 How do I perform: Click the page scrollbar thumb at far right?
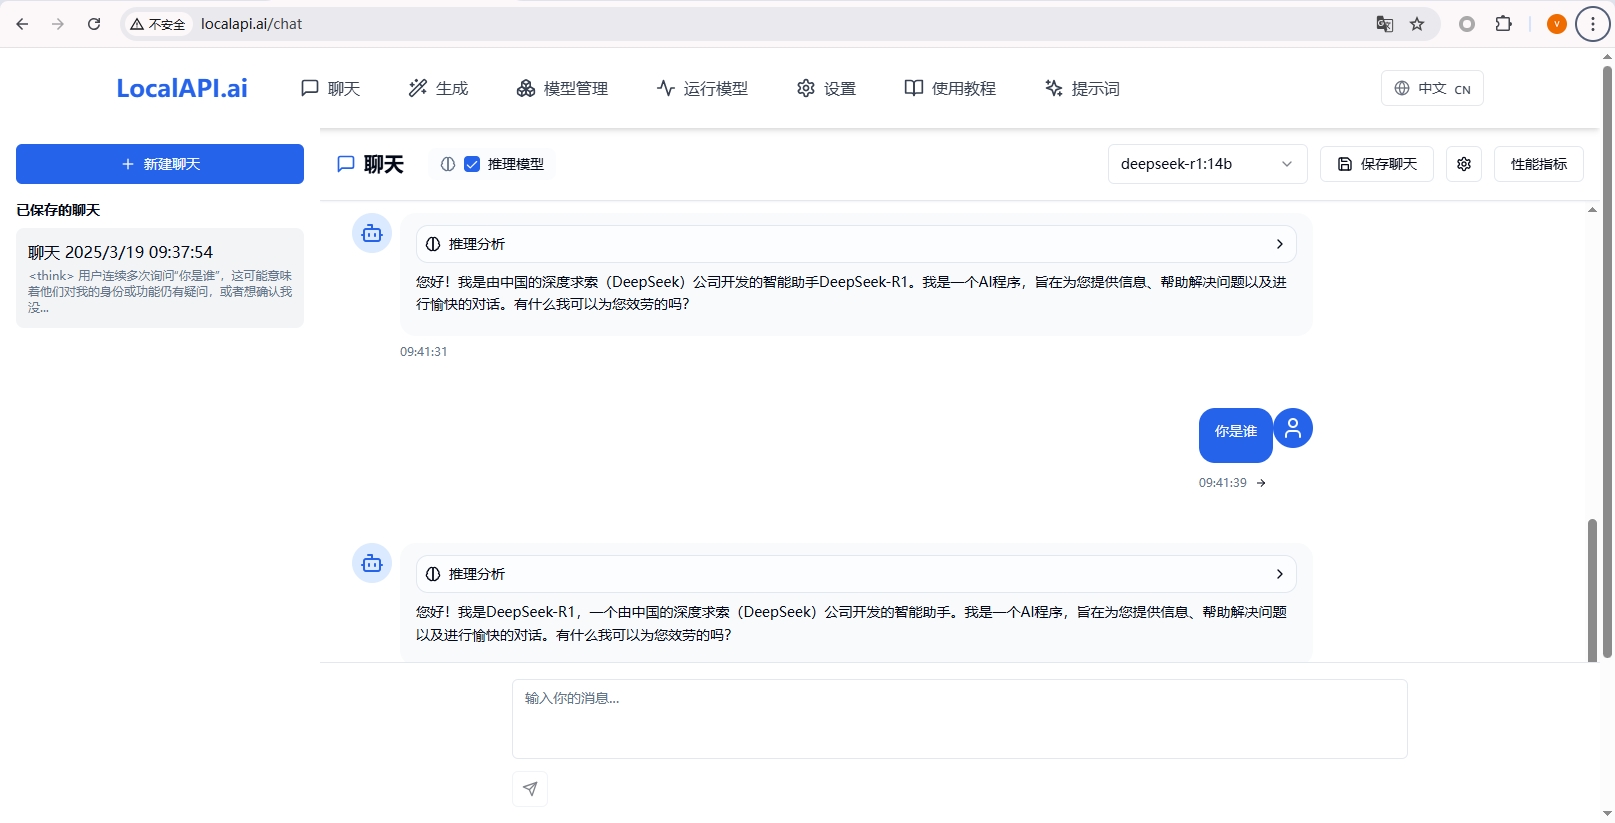coord(1607,362)
